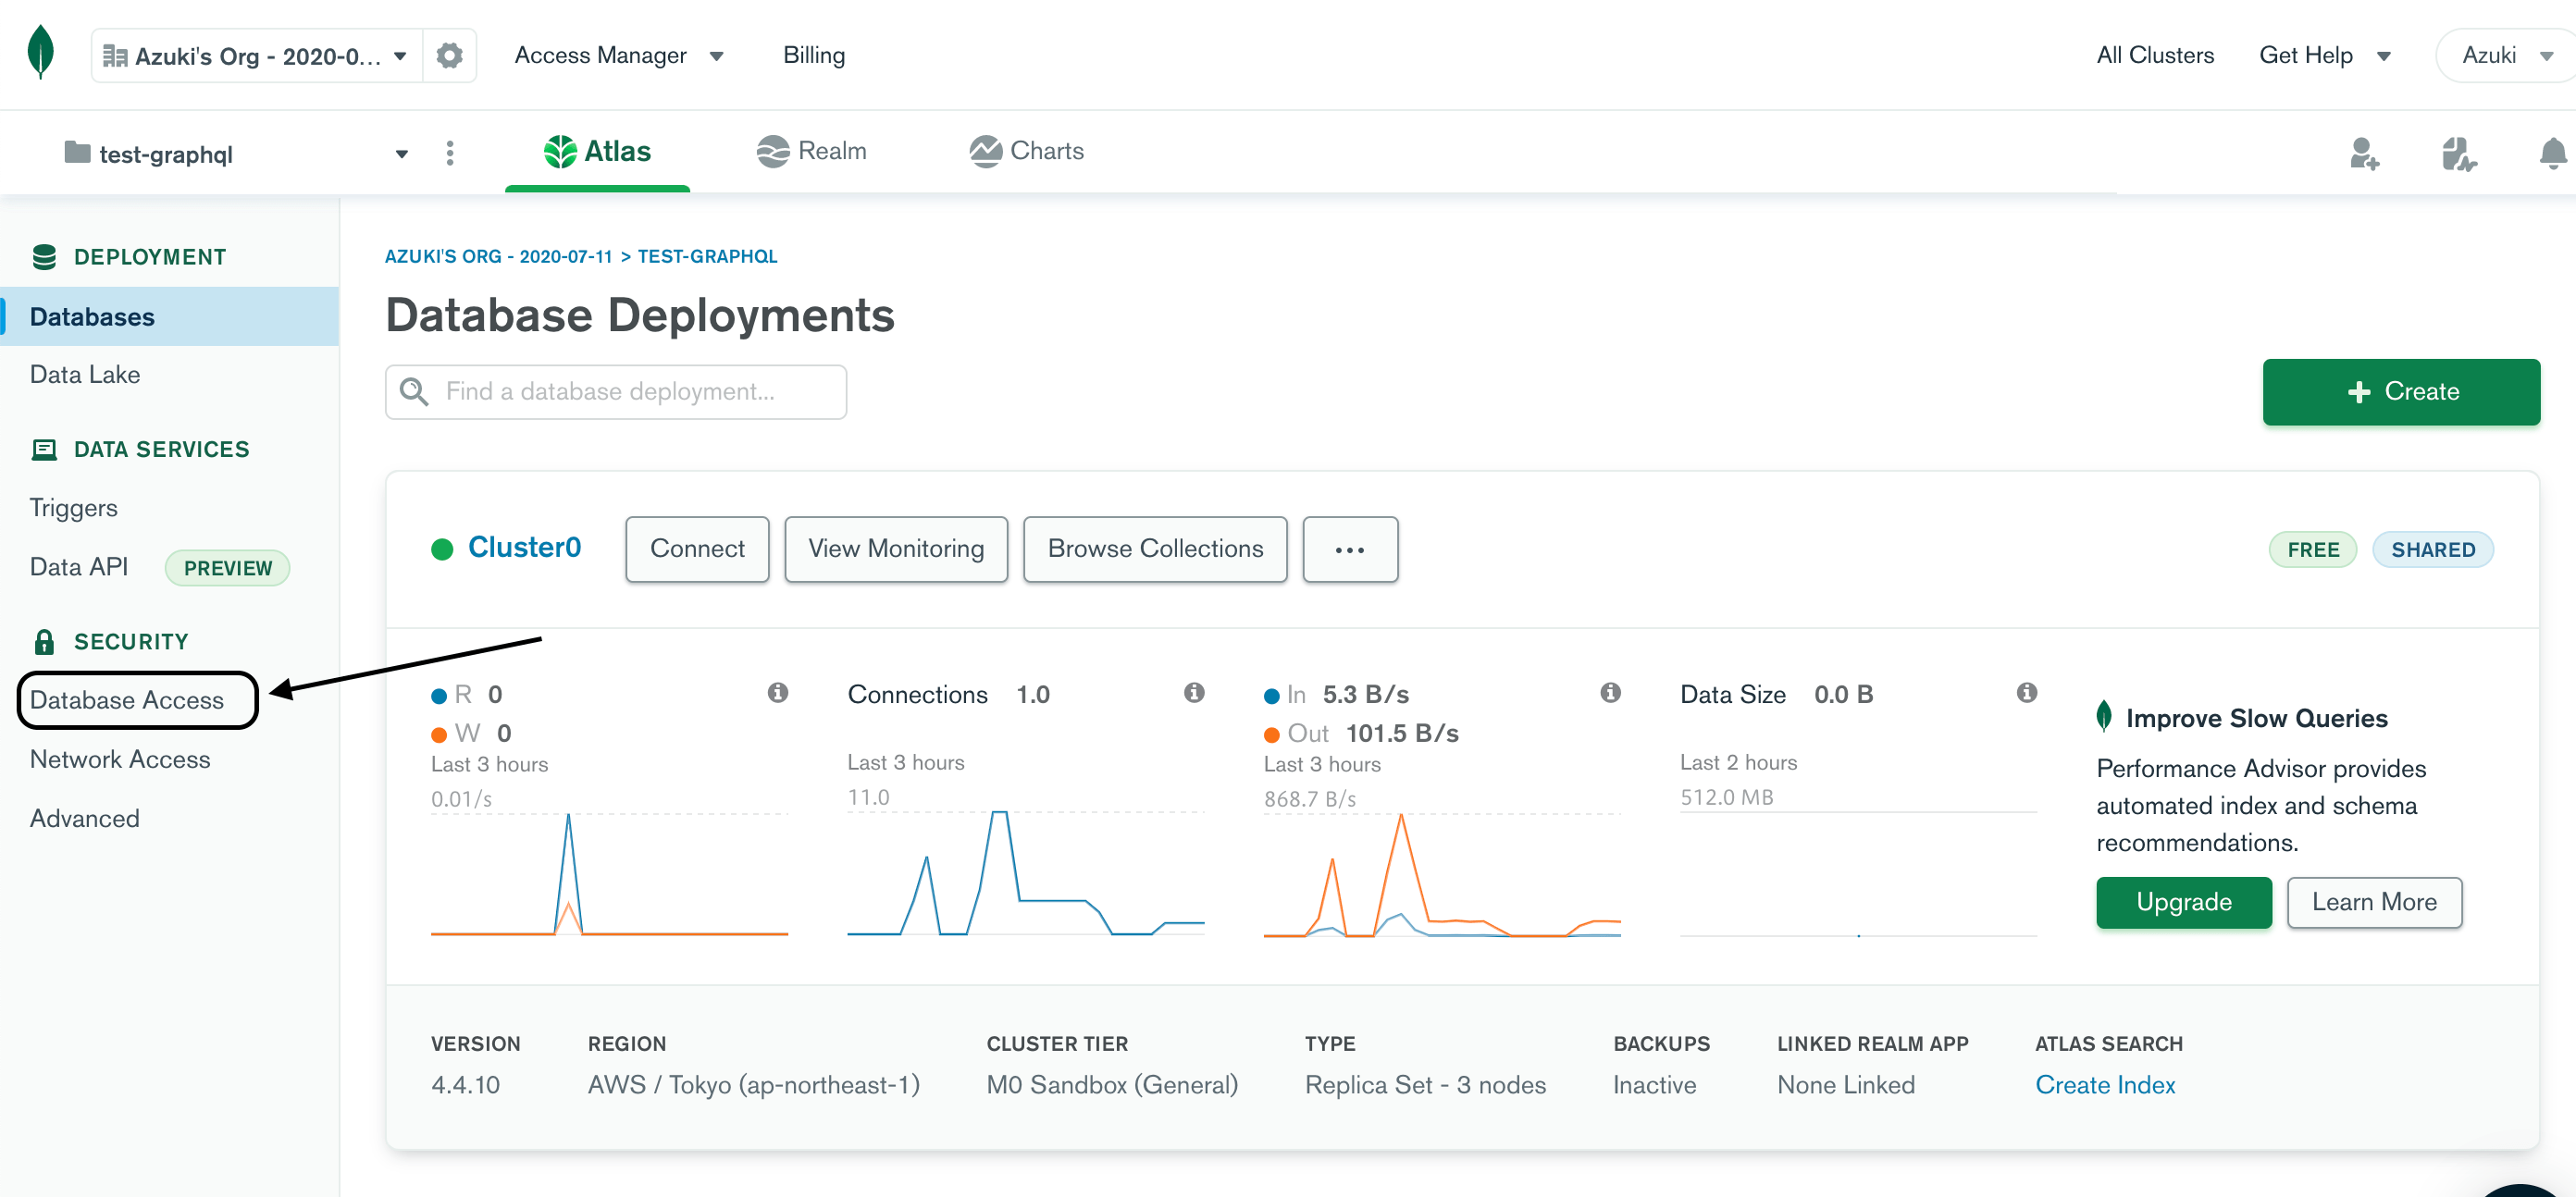Click info icon for Data Size chart
The width and height of the screenshot is (2576, 1197).
(2027, 692)
